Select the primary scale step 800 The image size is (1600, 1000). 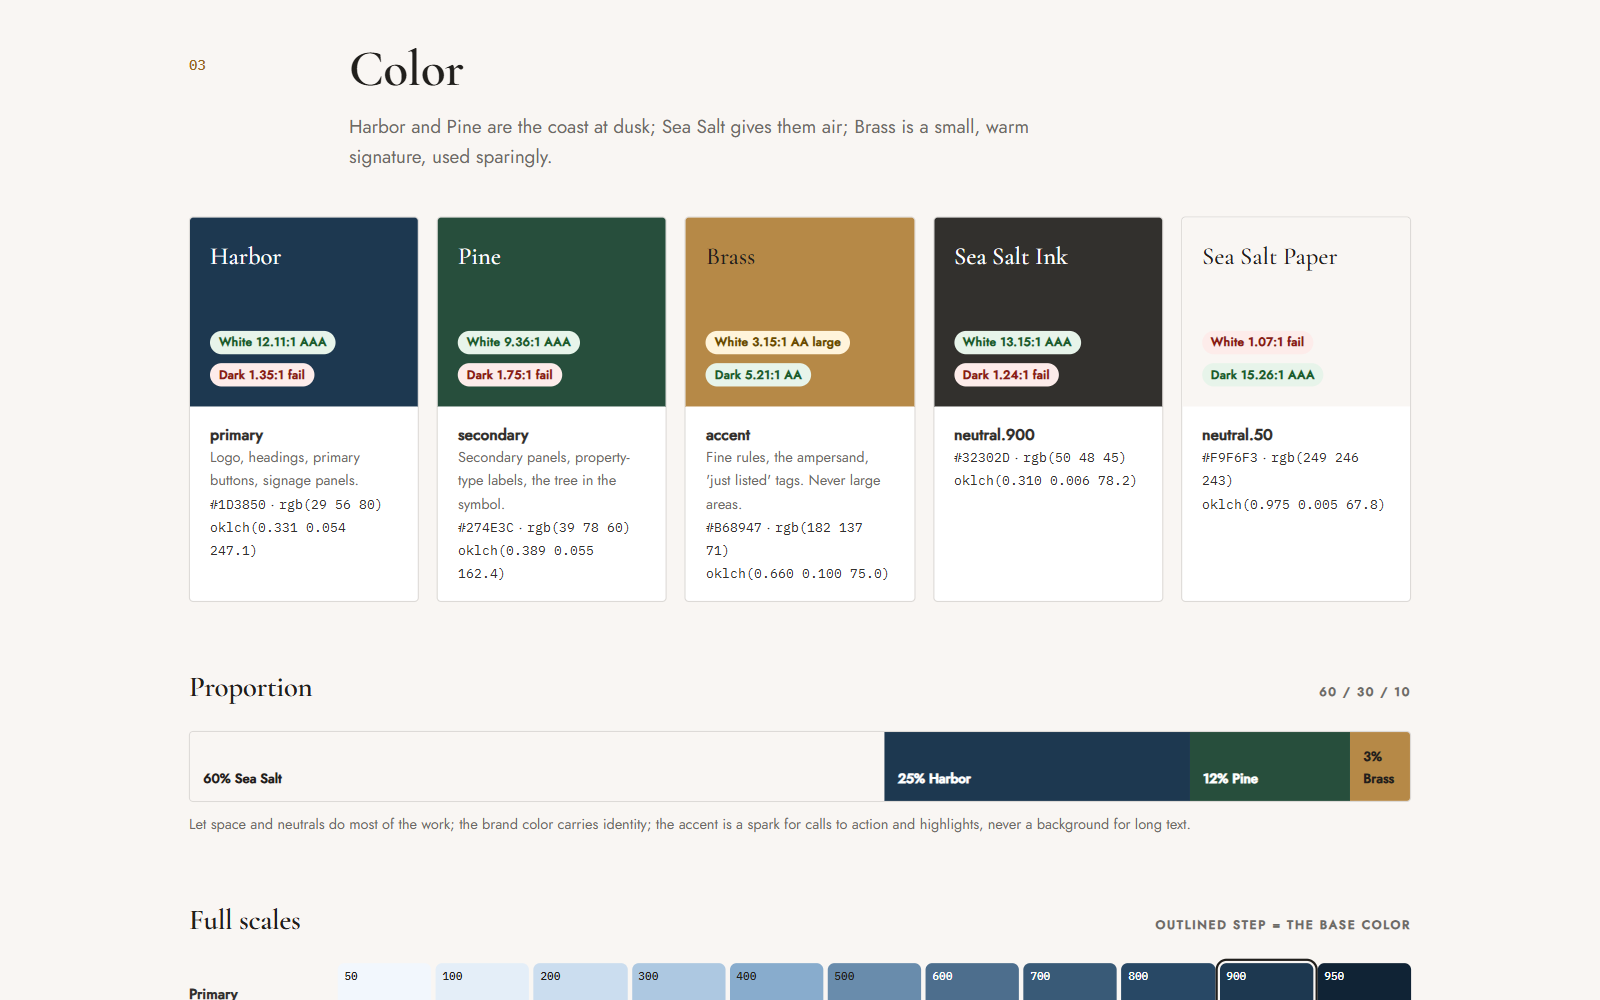tap(1168, 982)
